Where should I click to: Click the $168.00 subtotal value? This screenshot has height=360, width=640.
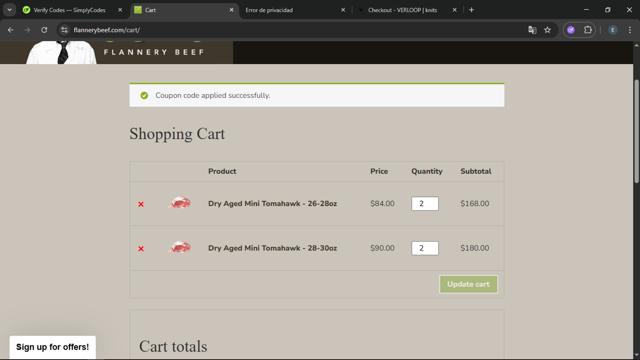click(475, 203)
